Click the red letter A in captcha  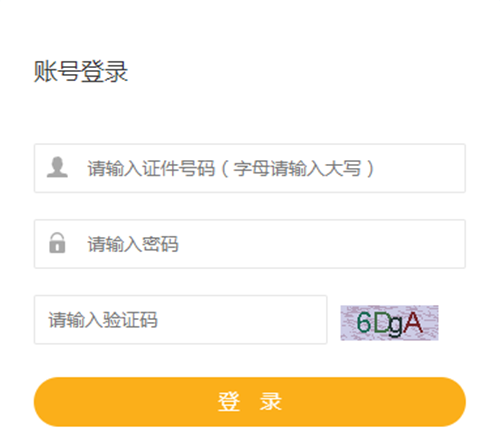(x=413, y=323)
